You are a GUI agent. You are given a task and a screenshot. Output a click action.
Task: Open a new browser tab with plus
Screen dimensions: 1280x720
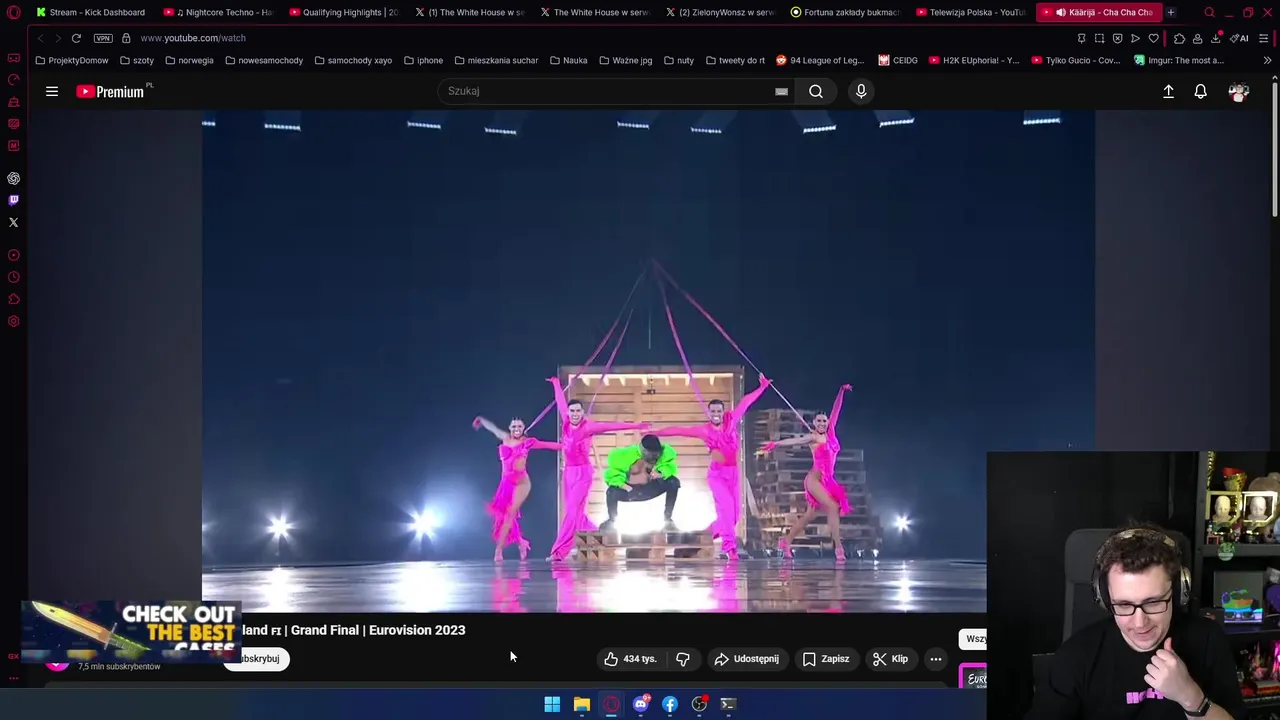[x=1170, y=12]
